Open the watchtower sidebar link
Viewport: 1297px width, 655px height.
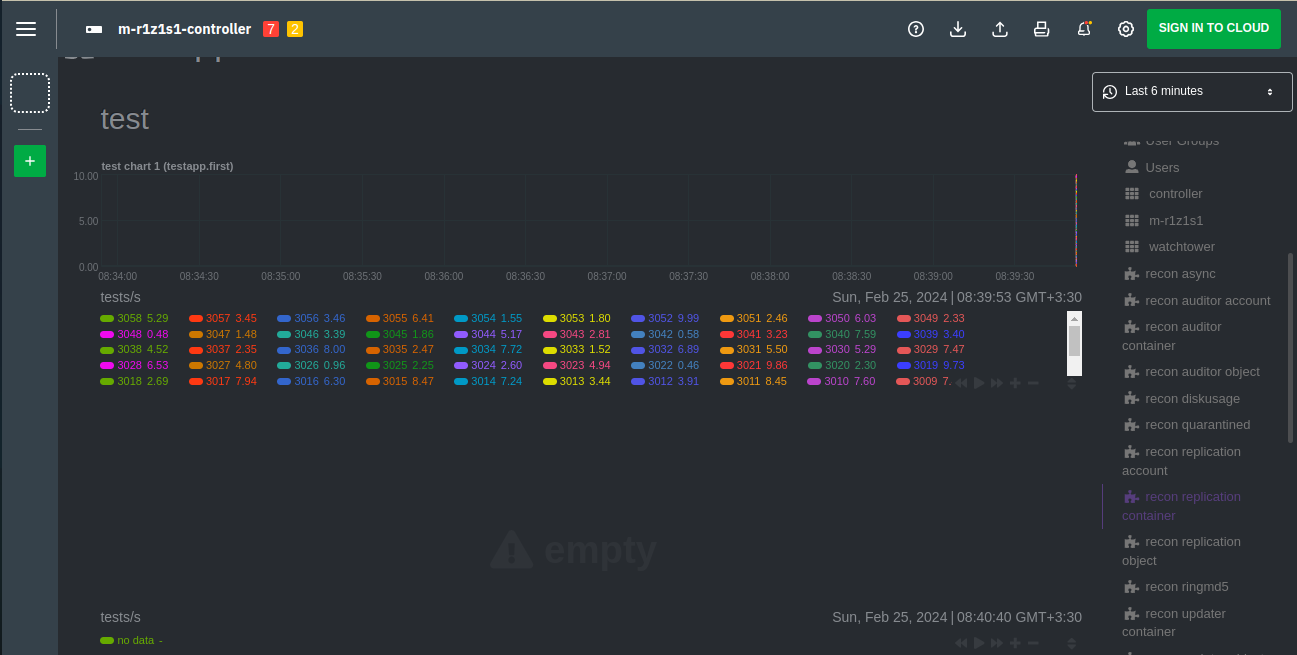click(1181, 246)
